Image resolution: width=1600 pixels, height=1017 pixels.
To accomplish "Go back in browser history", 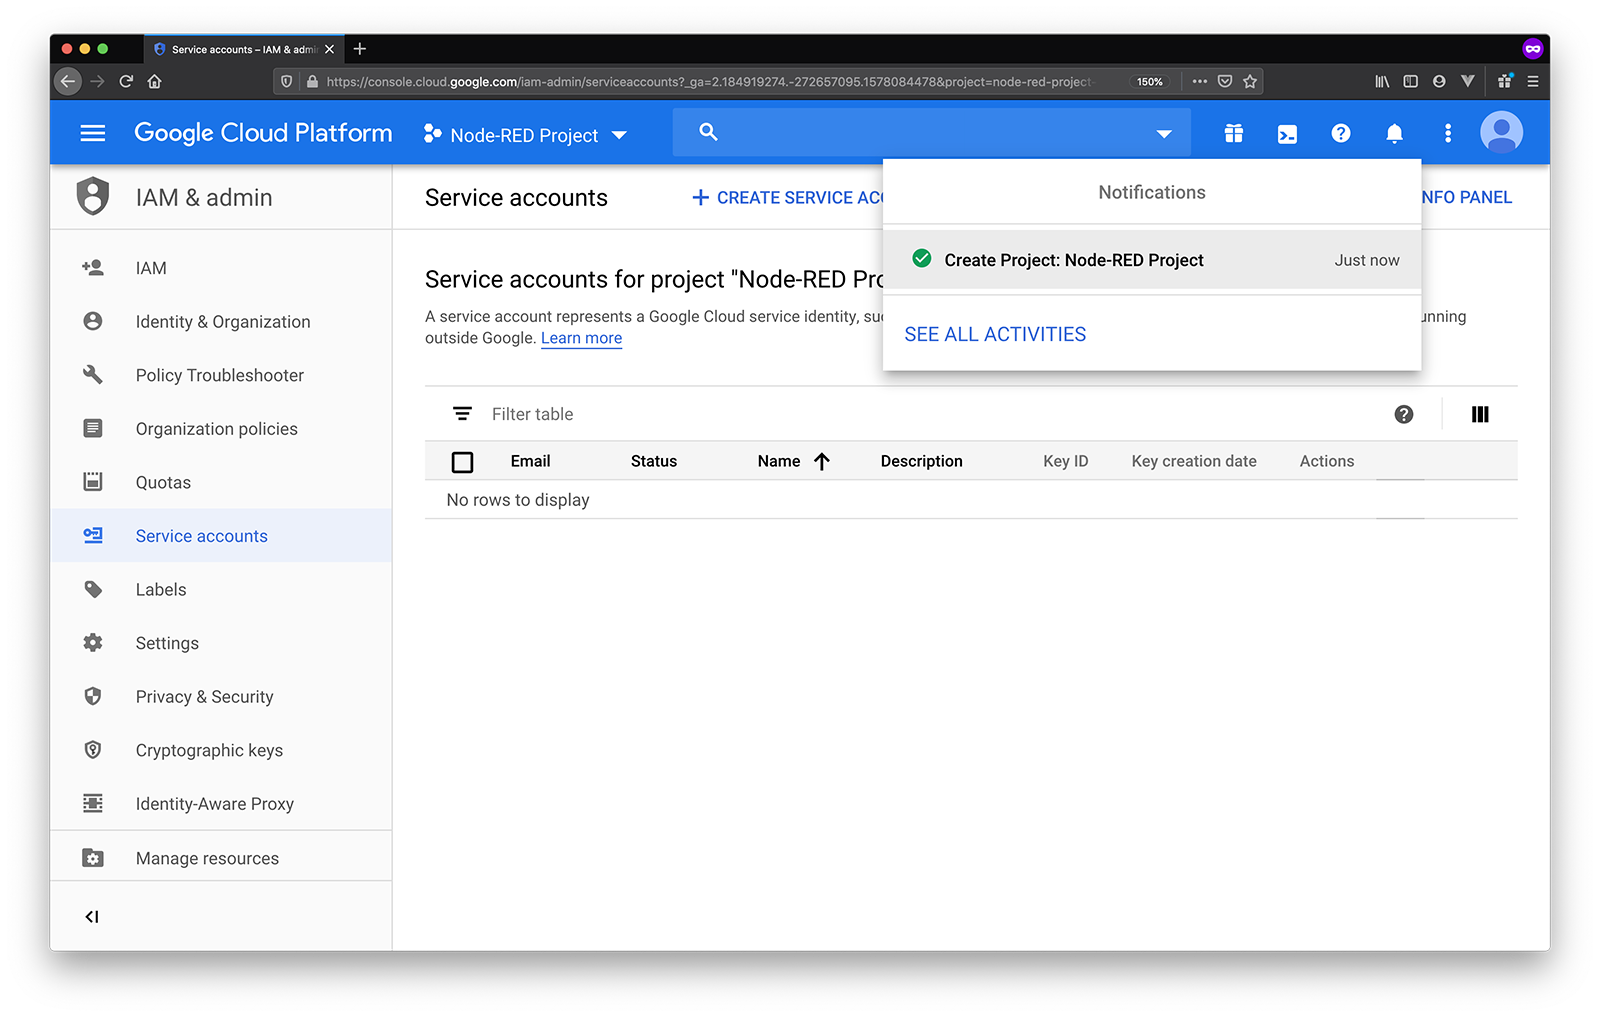I will 68,82.
